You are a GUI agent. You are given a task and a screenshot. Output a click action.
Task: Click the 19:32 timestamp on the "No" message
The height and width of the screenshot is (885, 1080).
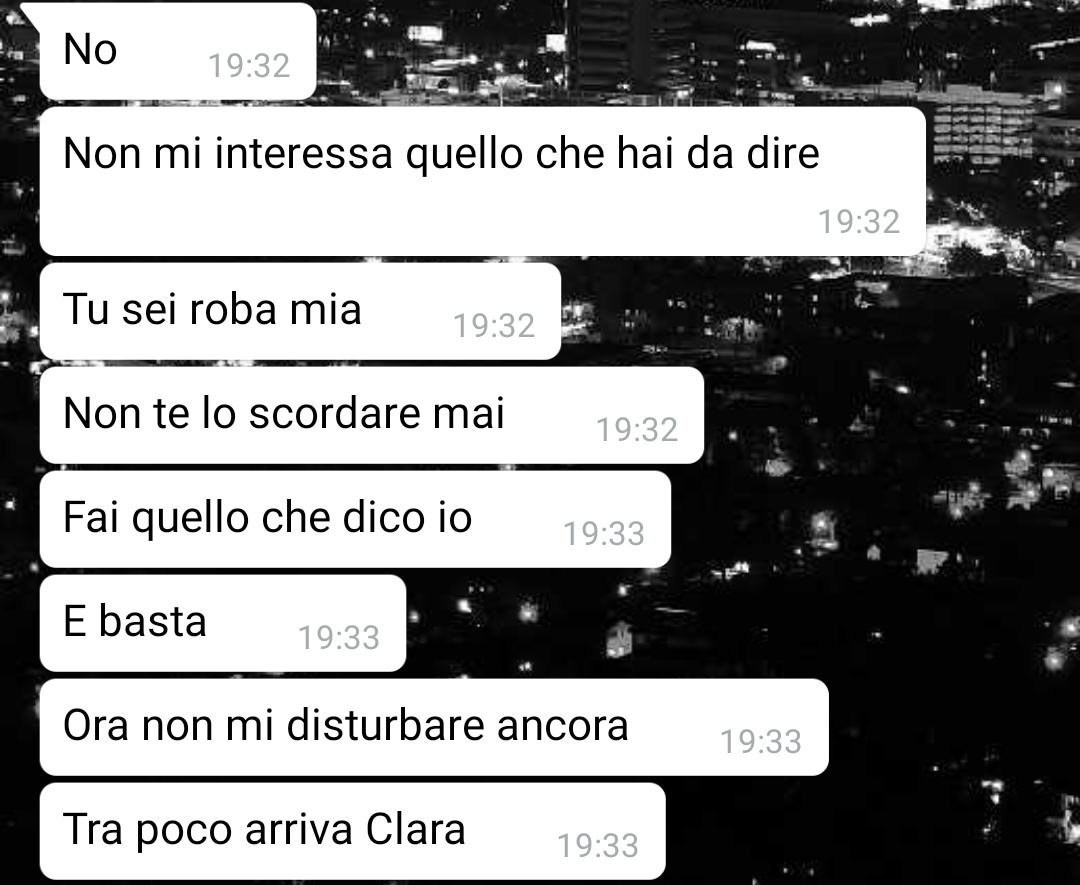tap(249, 66)
